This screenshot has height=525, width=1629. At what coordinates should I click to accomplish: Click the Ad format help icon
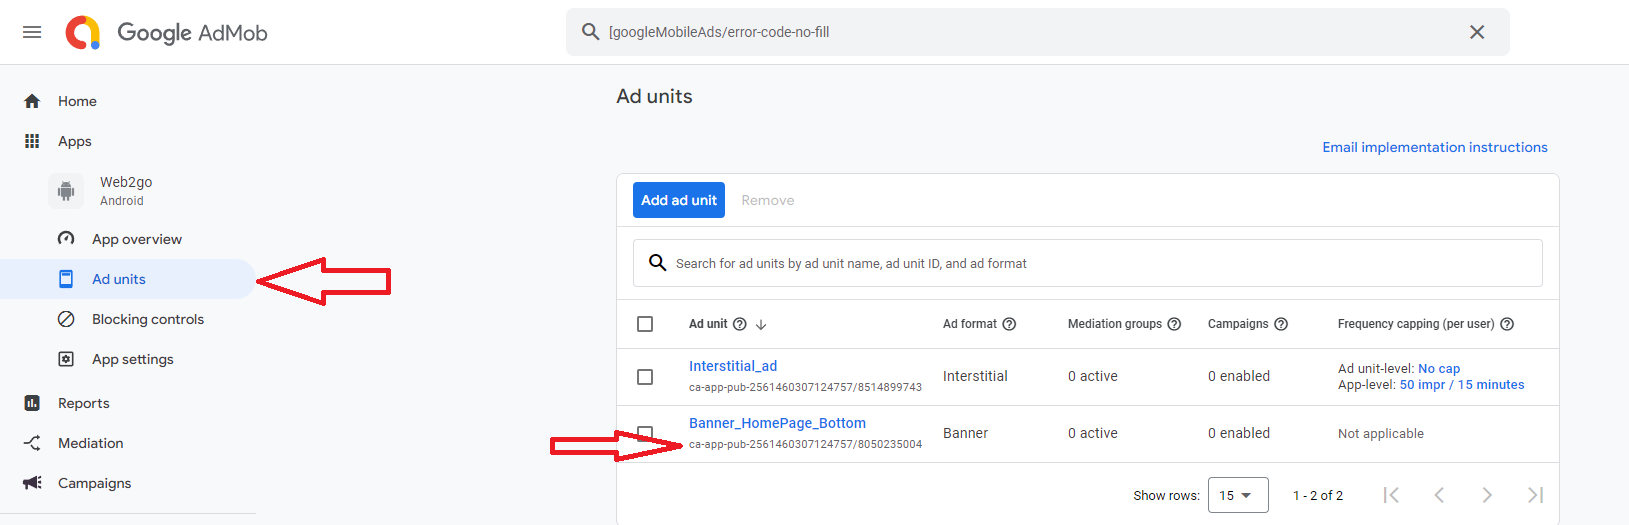point(1009,324)
